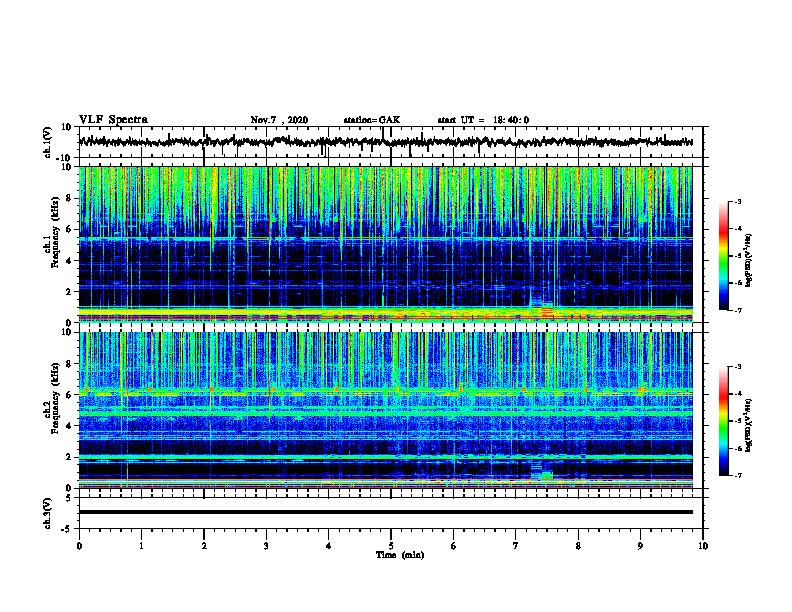Click the ch.2 spectrogram color scale bar
Viewport: 792px width, 612px height.
click(x=724, y=421)
